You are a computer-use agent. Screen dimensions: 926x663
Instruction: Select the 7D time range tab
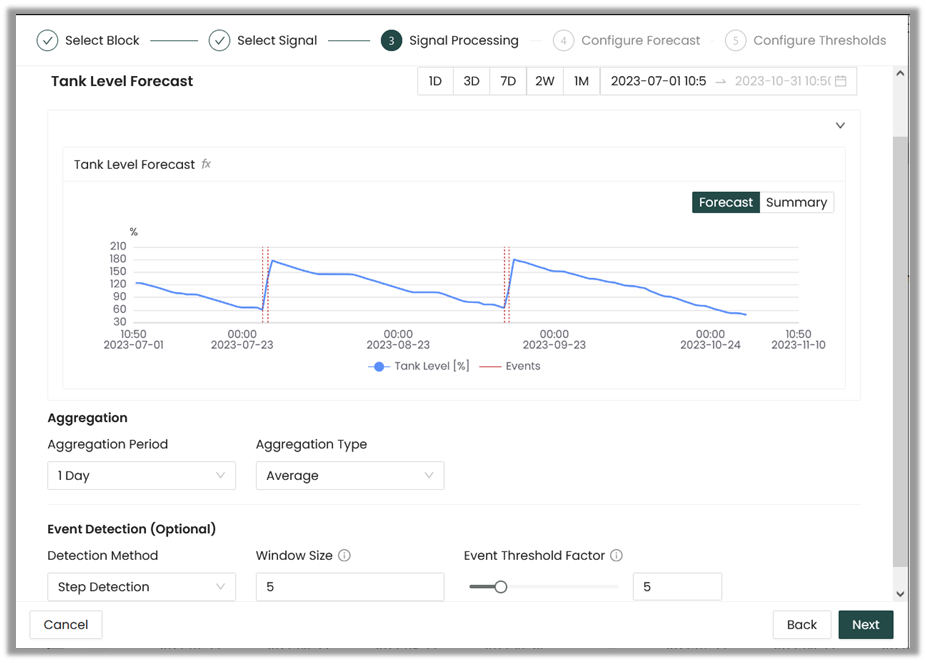(x=508, y=81)
